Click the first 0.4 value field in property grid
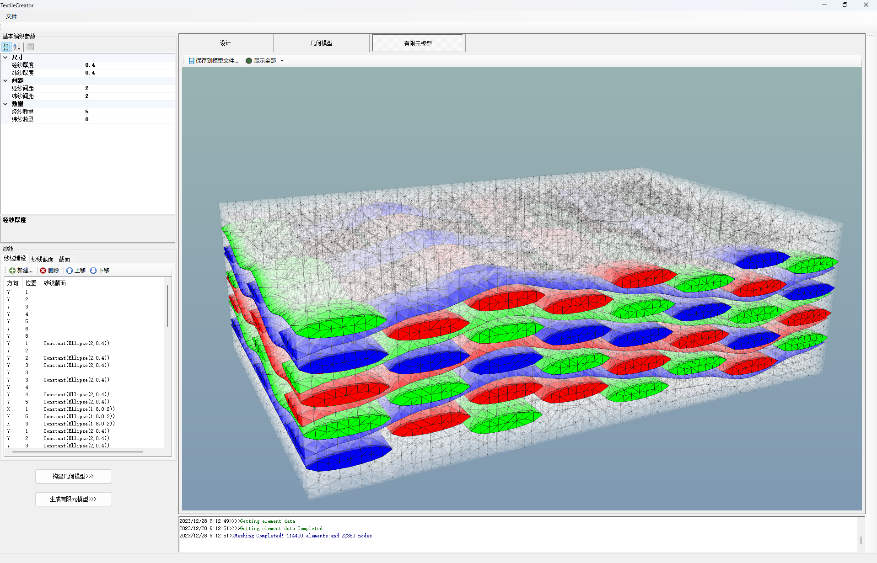 click(x=90, y=65)
